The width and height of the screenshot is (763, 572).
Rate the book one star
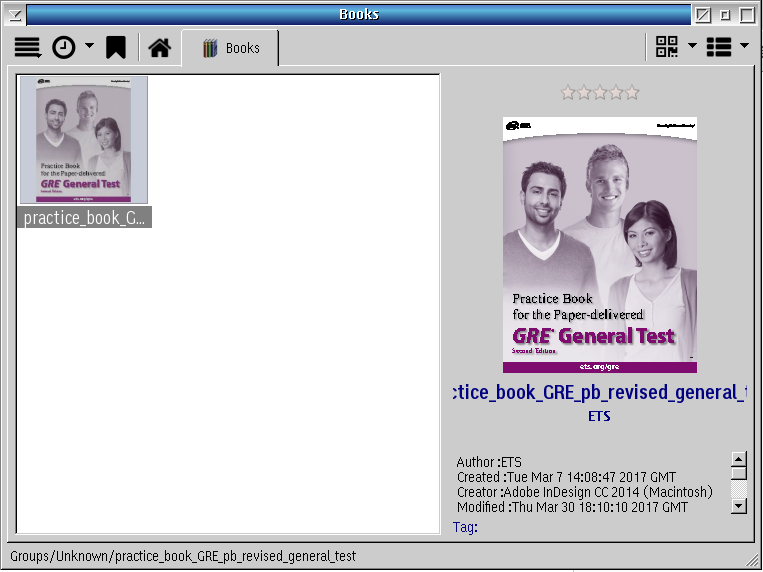pyautogui.click(x=568, y=92)
